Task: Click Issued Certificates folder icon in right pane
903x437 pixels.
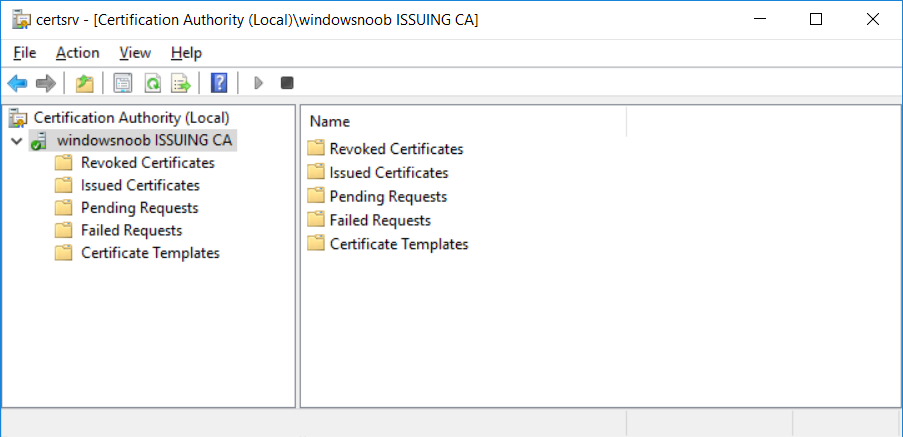Action: pos(316,172)
